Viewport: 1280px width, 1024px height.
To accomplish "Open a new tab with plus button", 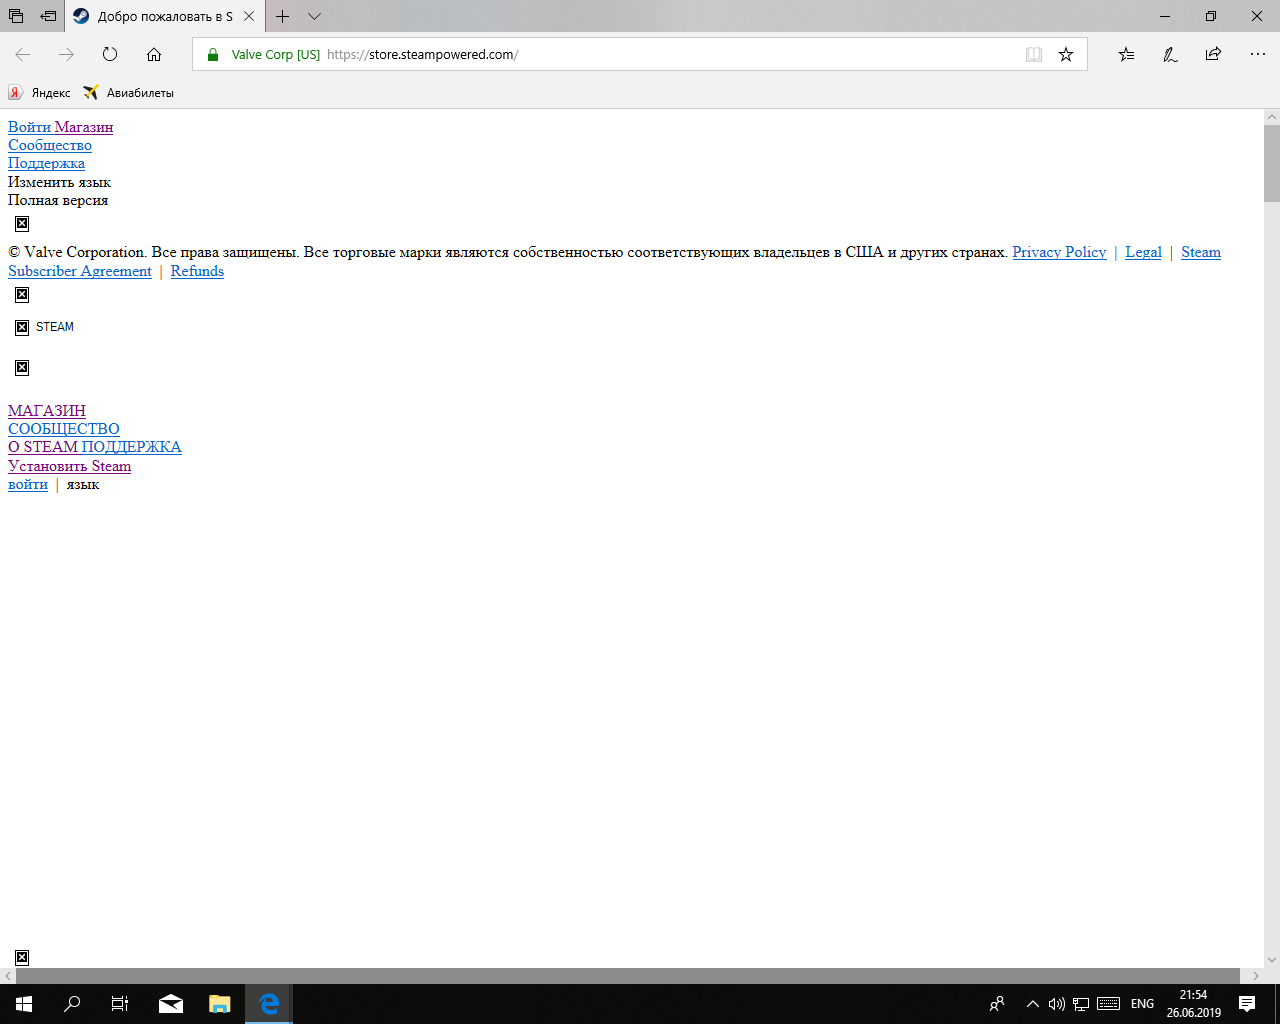I will click(x=283, y=16).
